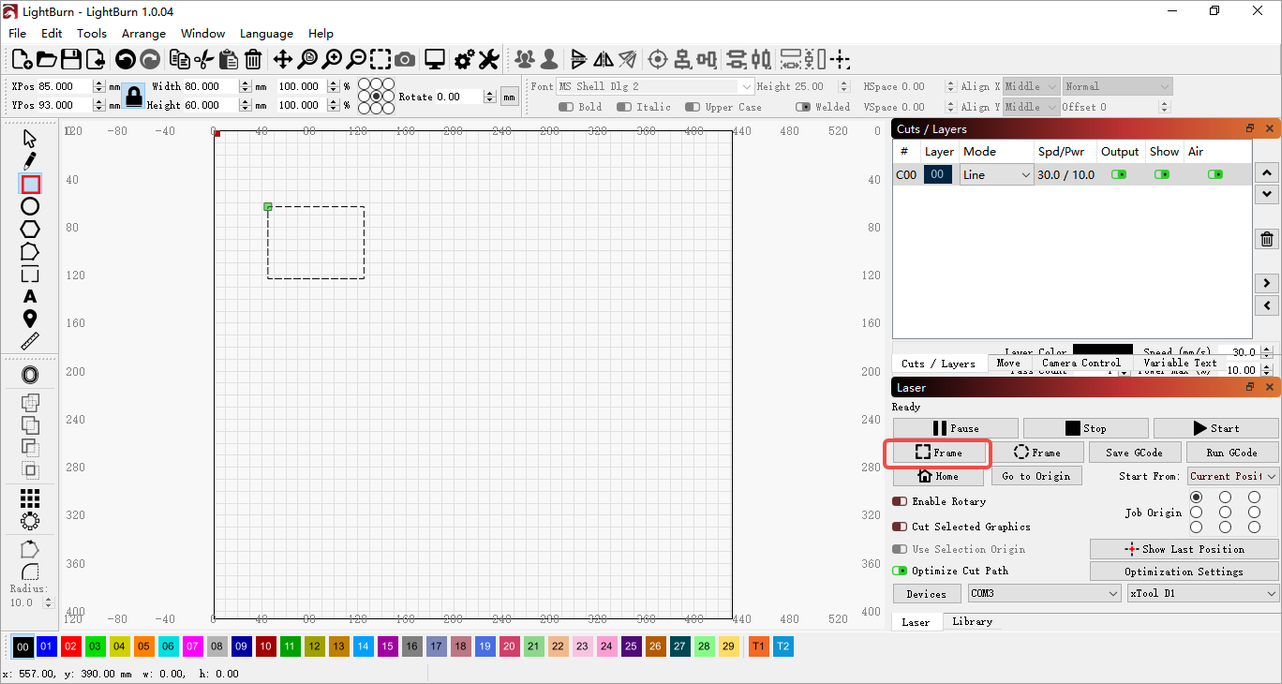The height and width of the screenshot is (684, 1282).
Task: Click the Devices button
Action: coord(926,593)
